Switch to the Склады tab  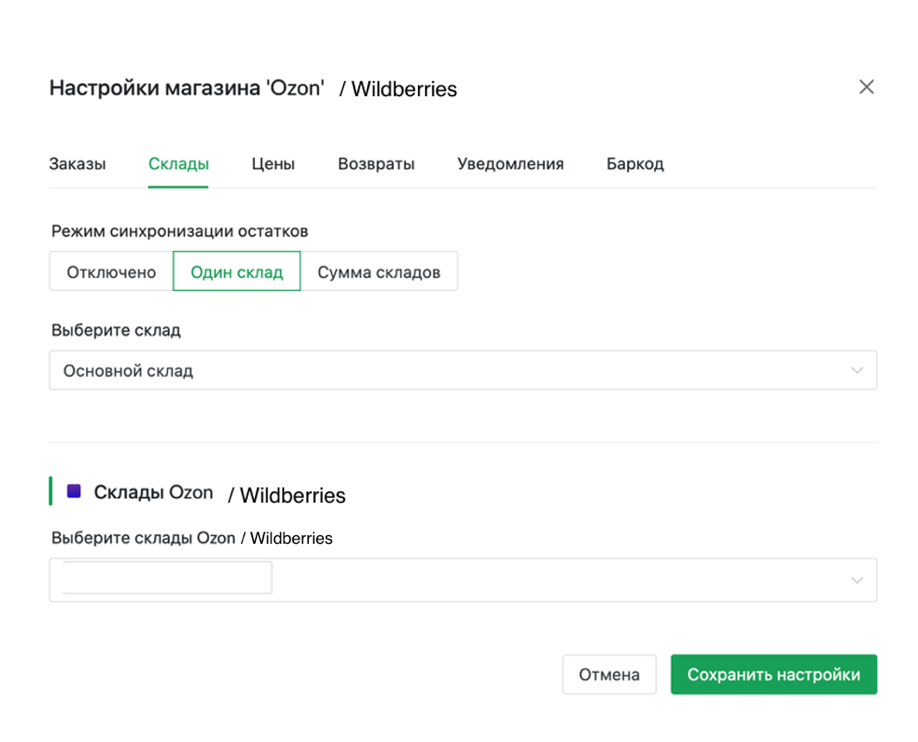click(178, 164)
